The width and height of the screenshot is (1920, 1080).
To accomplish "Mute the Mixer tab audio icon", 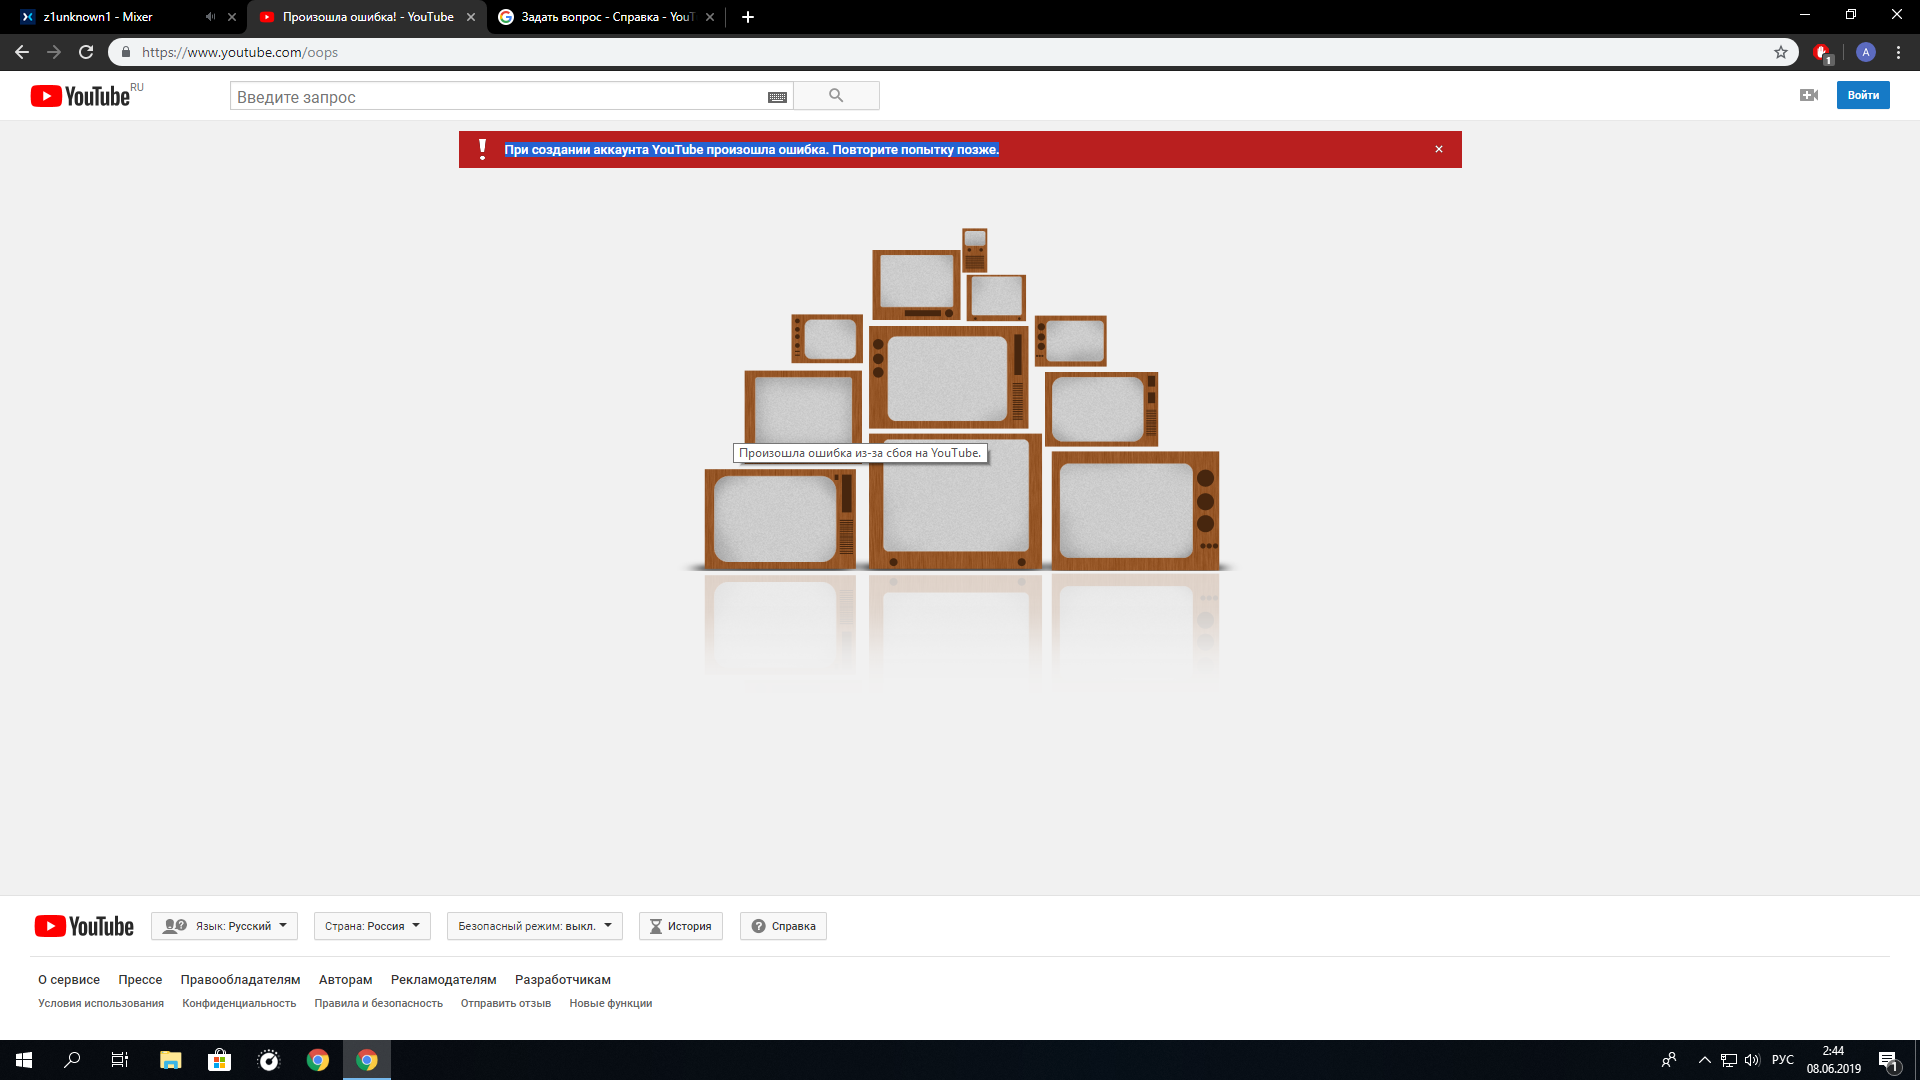I will [210, 17].
